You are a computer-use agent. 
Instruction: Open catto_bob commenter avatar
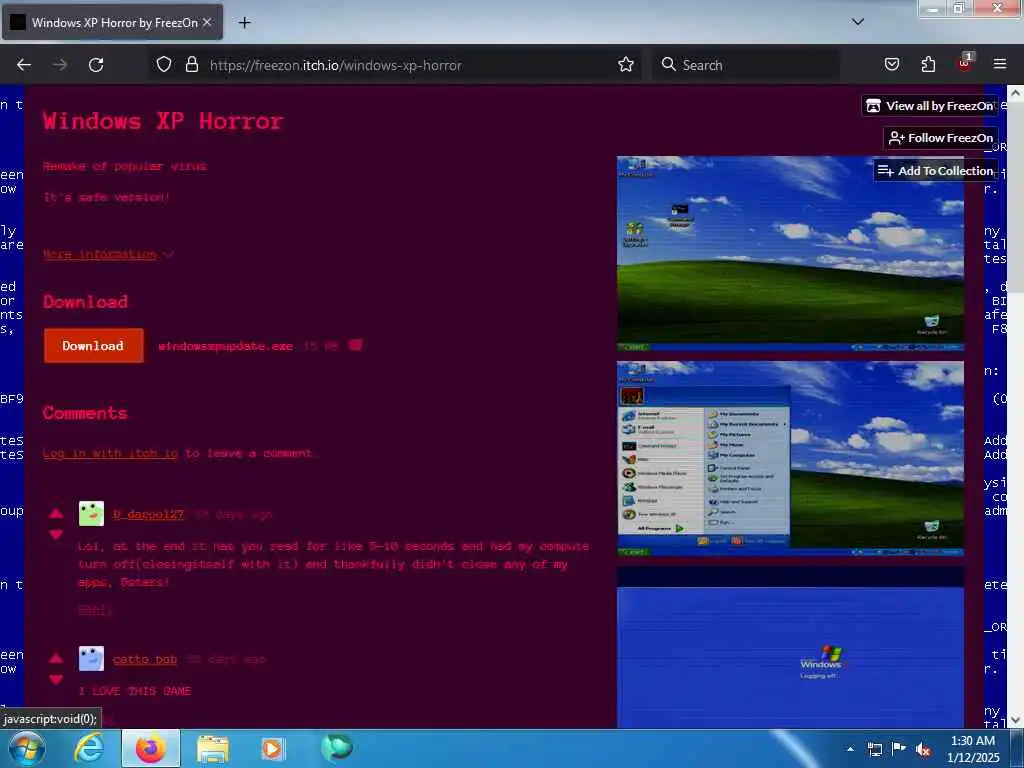(91, 659)
